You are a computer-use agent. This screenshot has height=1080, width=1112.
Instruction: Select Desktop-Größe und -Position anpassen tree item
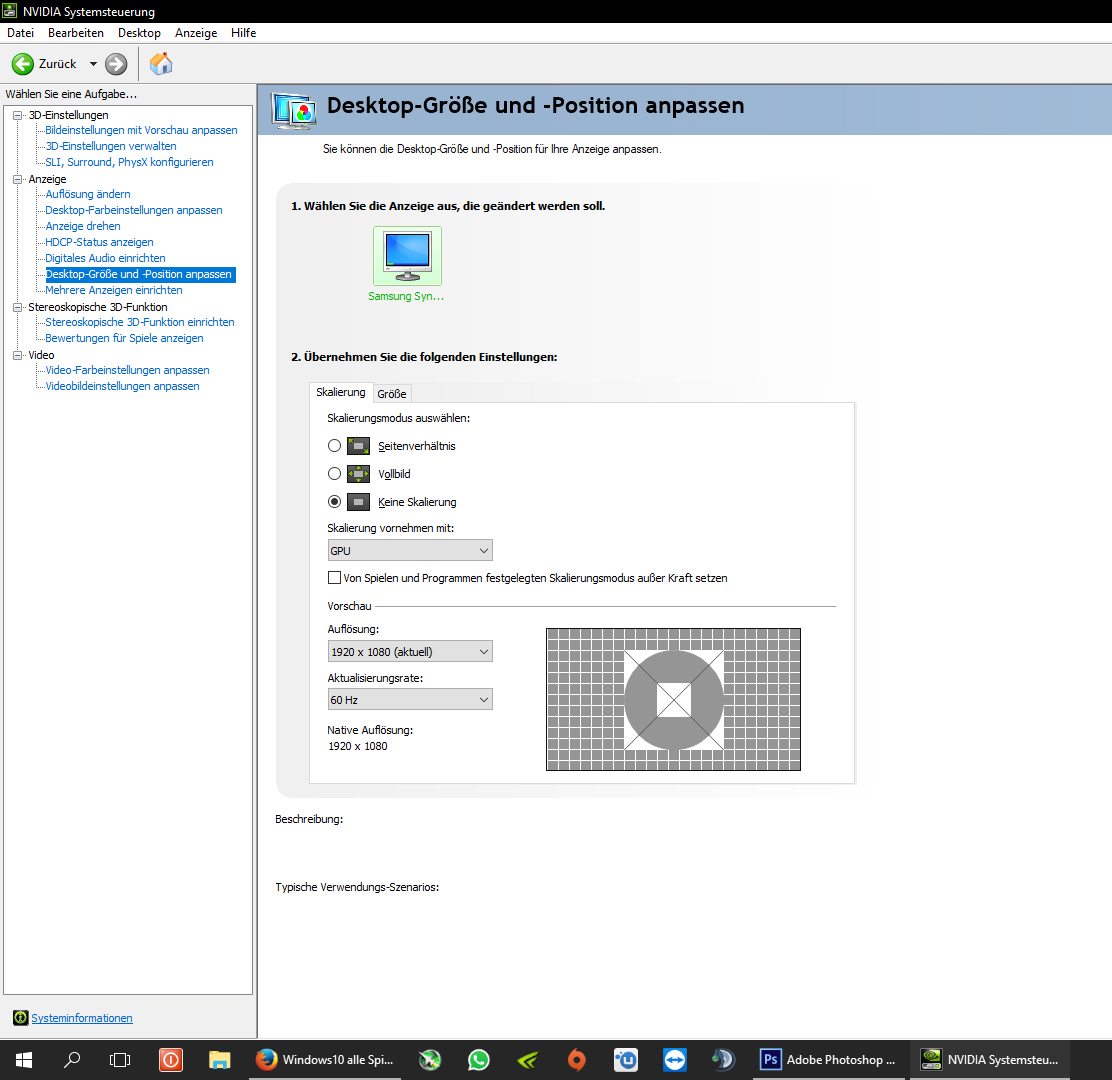[140, 274]
